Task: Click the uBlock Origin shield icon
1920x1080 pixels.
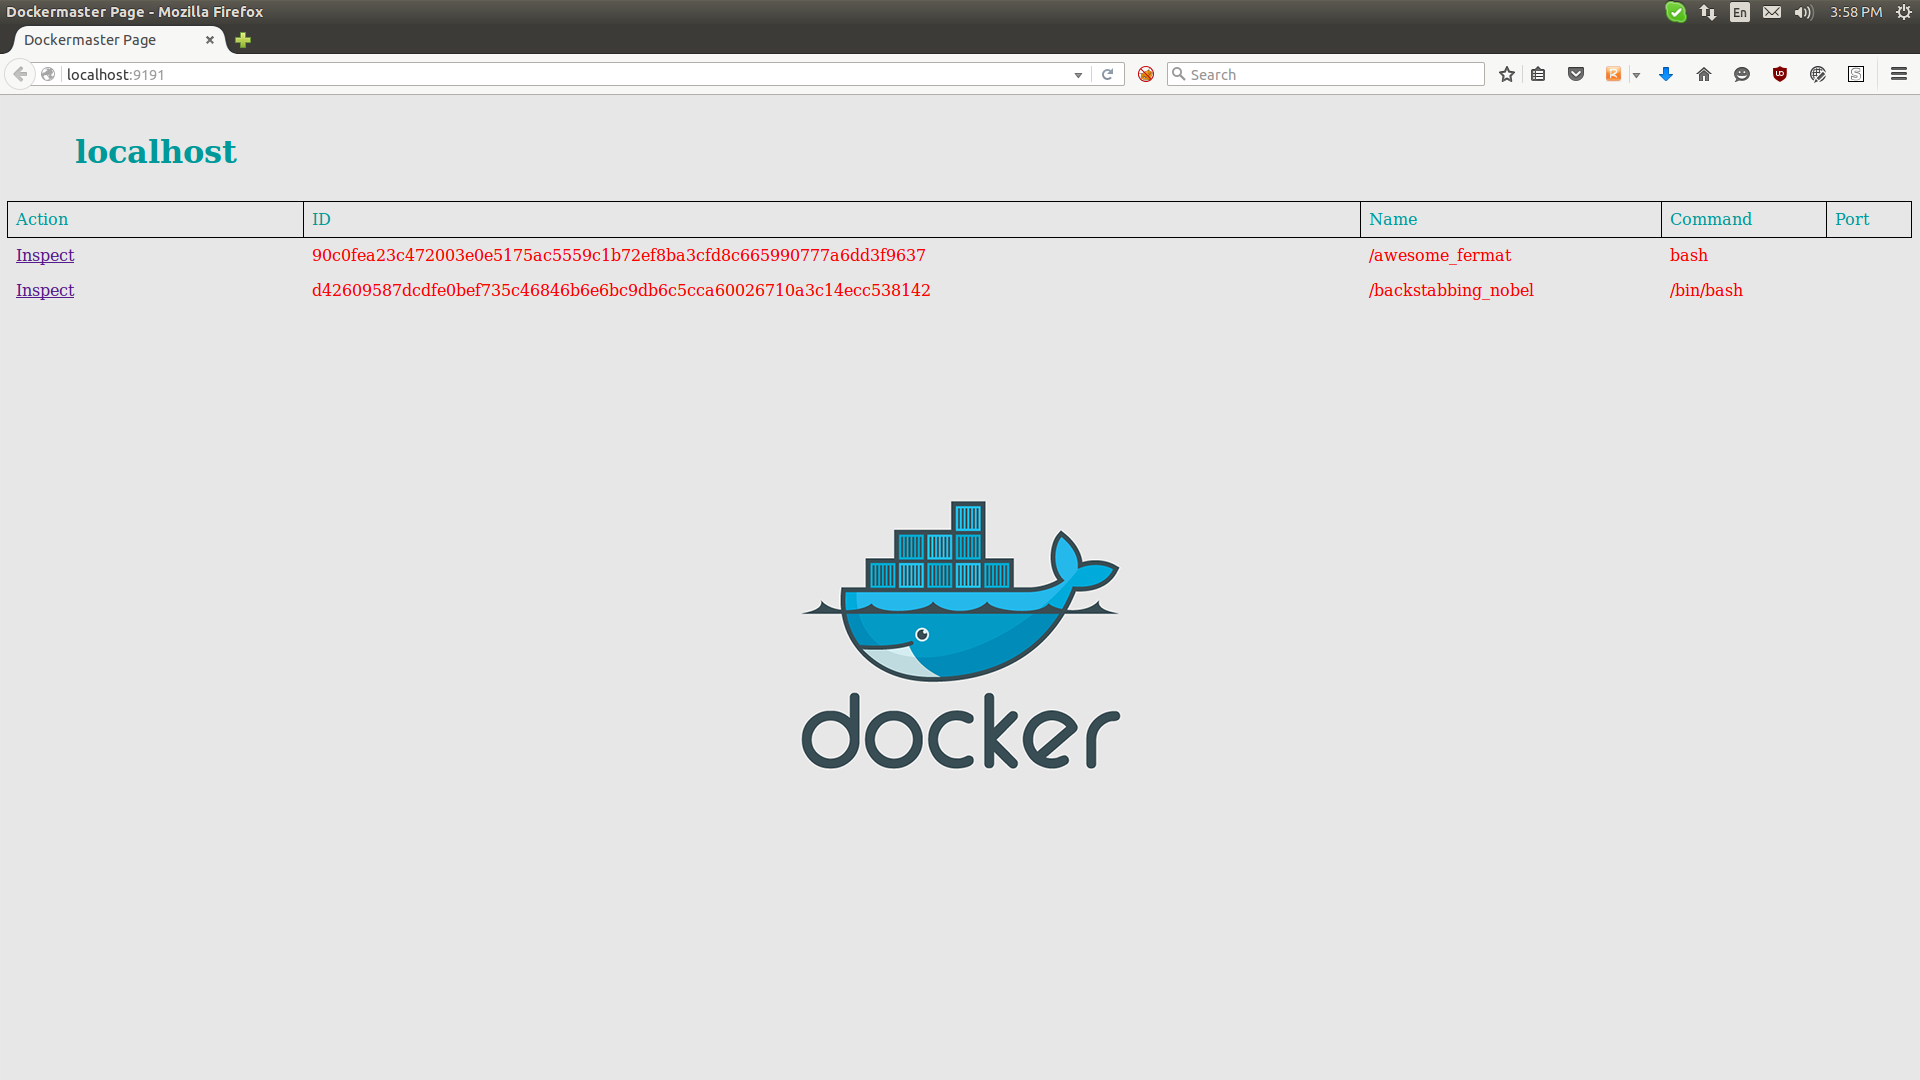Action: pos(1780,74)
